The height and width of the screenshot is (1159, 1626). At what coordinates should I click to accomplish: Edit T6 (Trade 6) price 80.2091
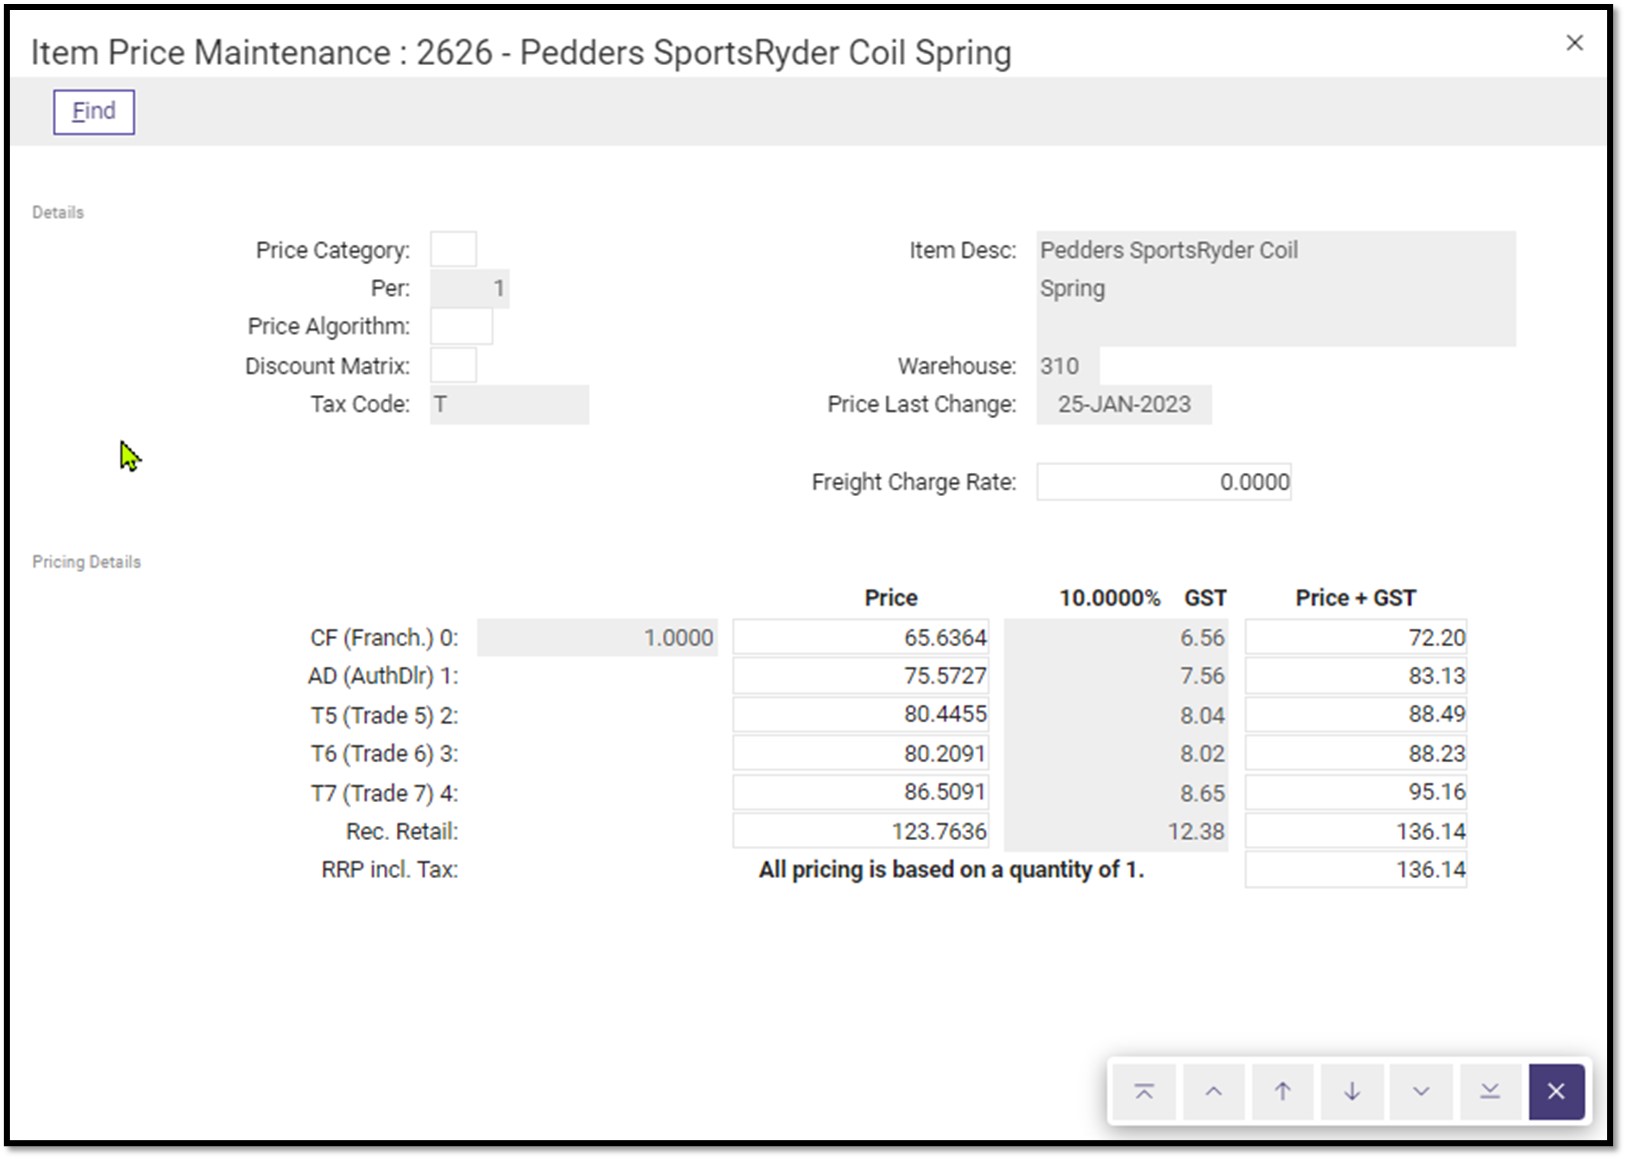click(861, 753)
